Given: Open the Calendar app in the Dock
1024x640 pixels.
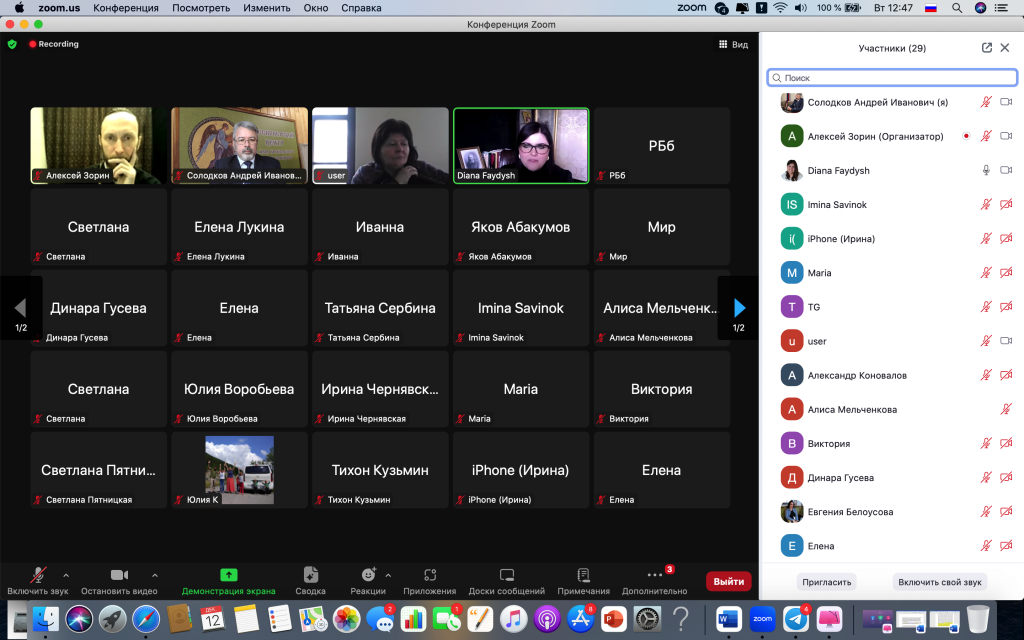Looking at the screenshot, I should pos(212,618).
